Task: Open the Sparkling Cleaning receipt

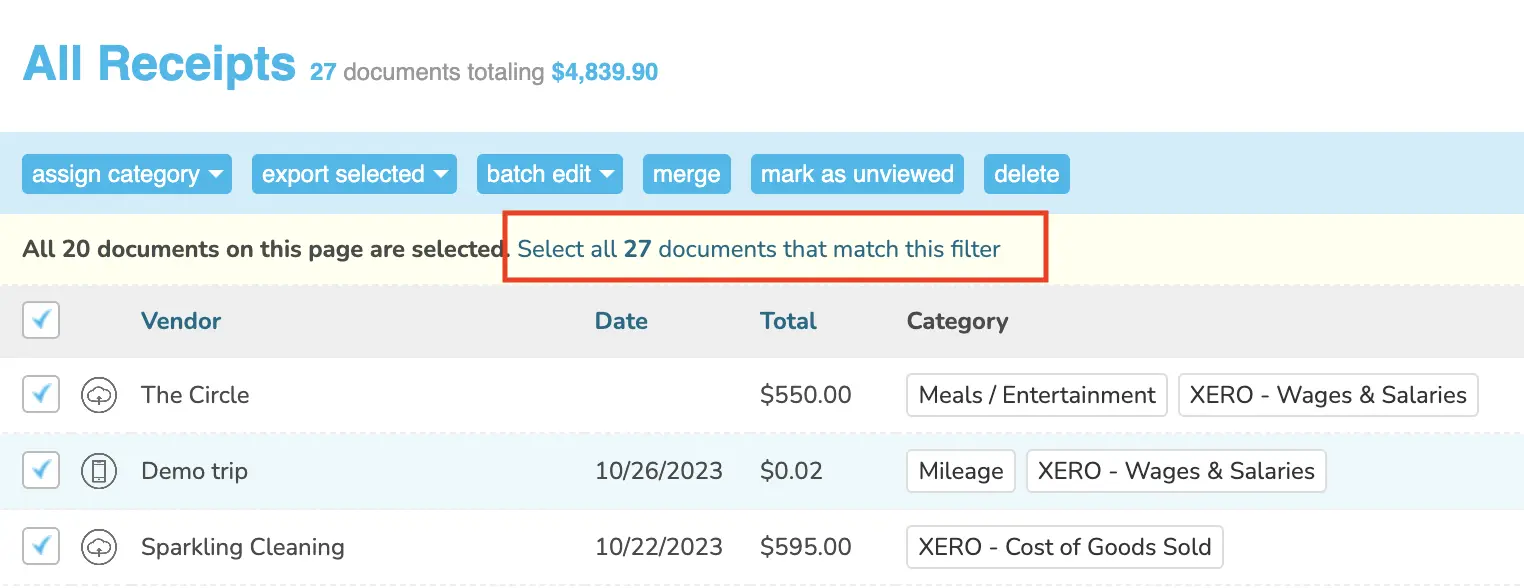Action: click(x=243, y=547)
